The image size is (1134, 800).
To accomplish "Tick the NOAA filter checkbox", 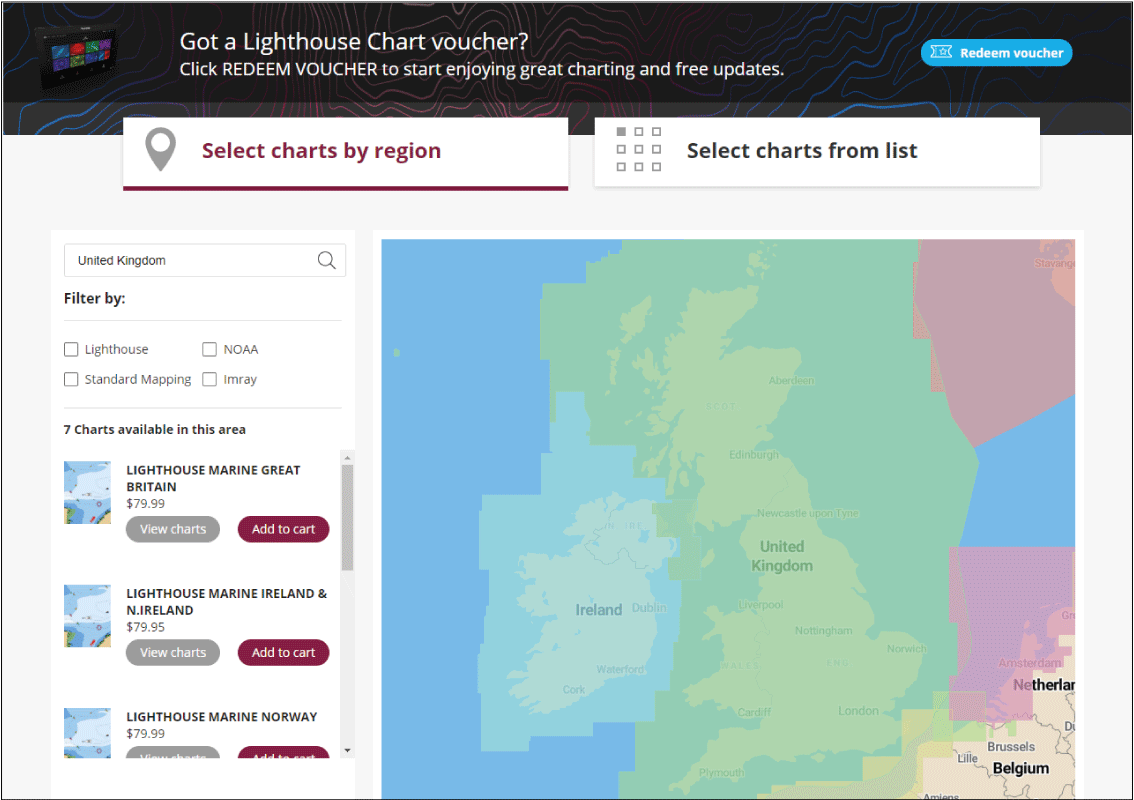I will (209, 349).
